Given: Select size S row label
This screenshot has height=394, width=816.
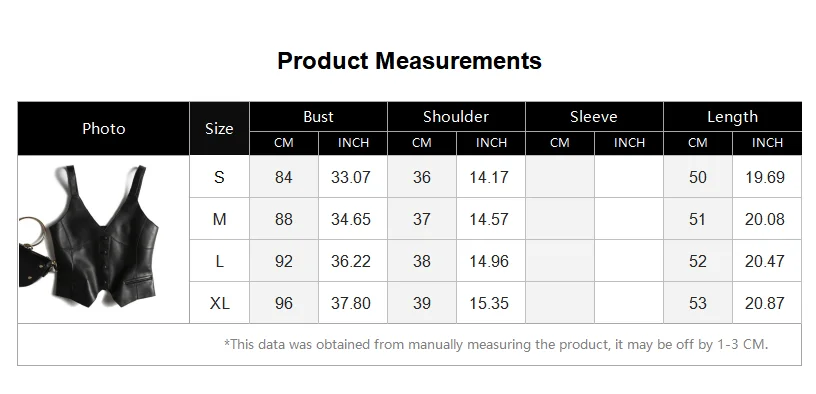Looking at the screenshot, I should click(219, 177).
